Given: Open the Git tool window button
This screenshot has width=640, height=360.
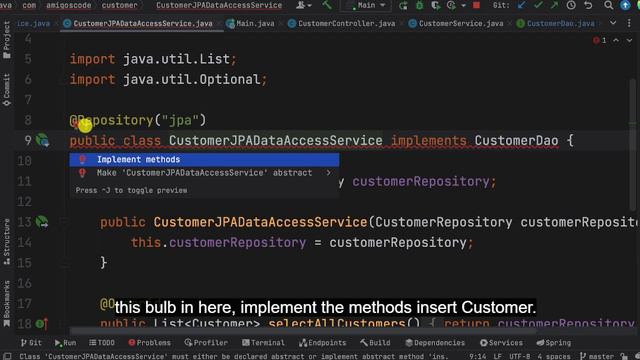Looking at the screenshot, I should (31, 342).
